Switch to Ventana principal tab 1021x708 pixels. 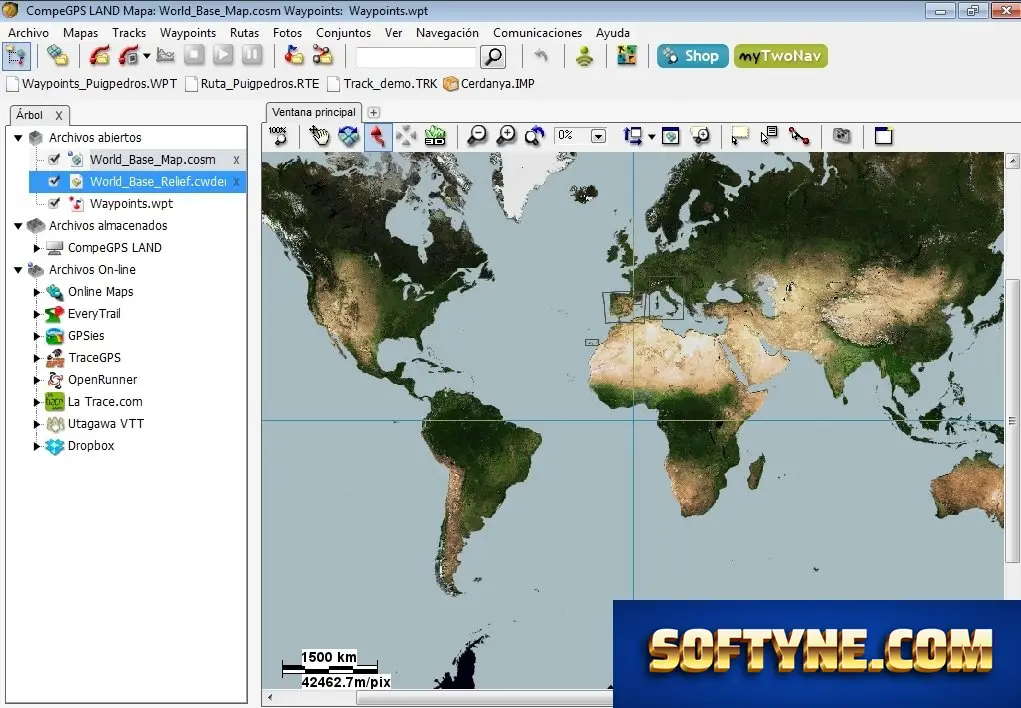pos(314,112)
